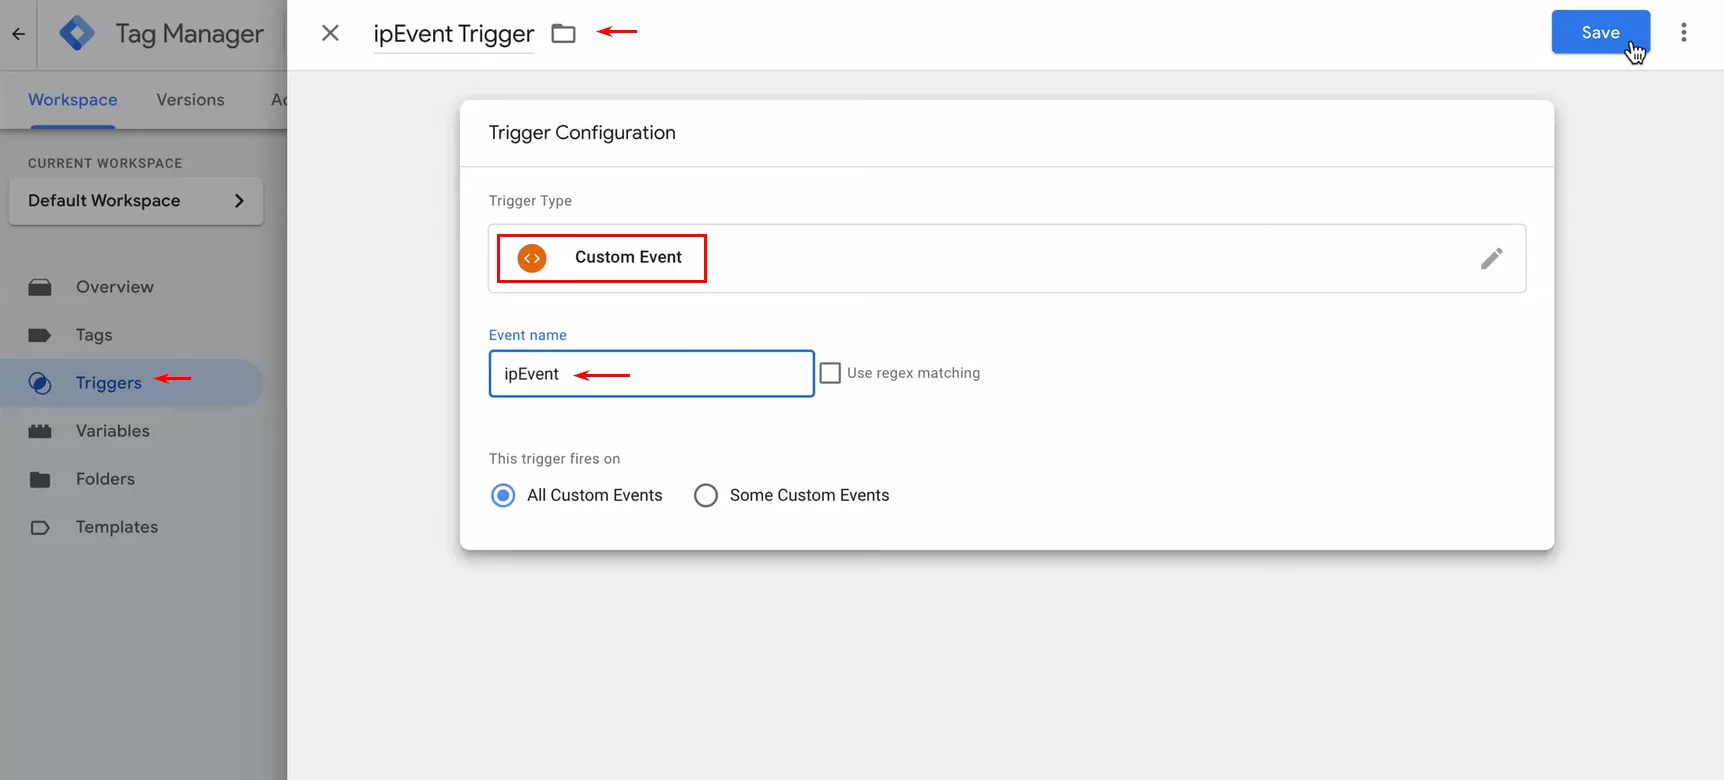Open Overview in the sidebar
The width and height of the screenshot is (1724, 780).
coord(115,287)
